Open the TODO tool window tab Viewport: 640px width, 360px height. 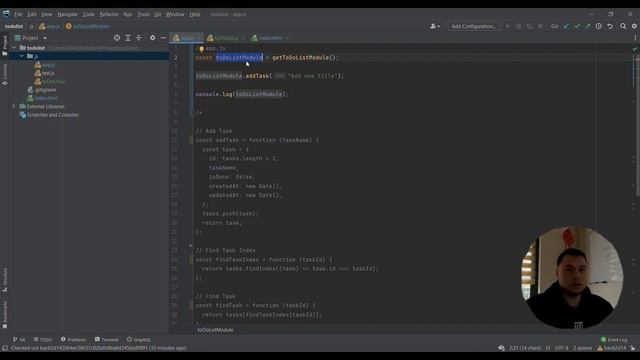[42, 340]
